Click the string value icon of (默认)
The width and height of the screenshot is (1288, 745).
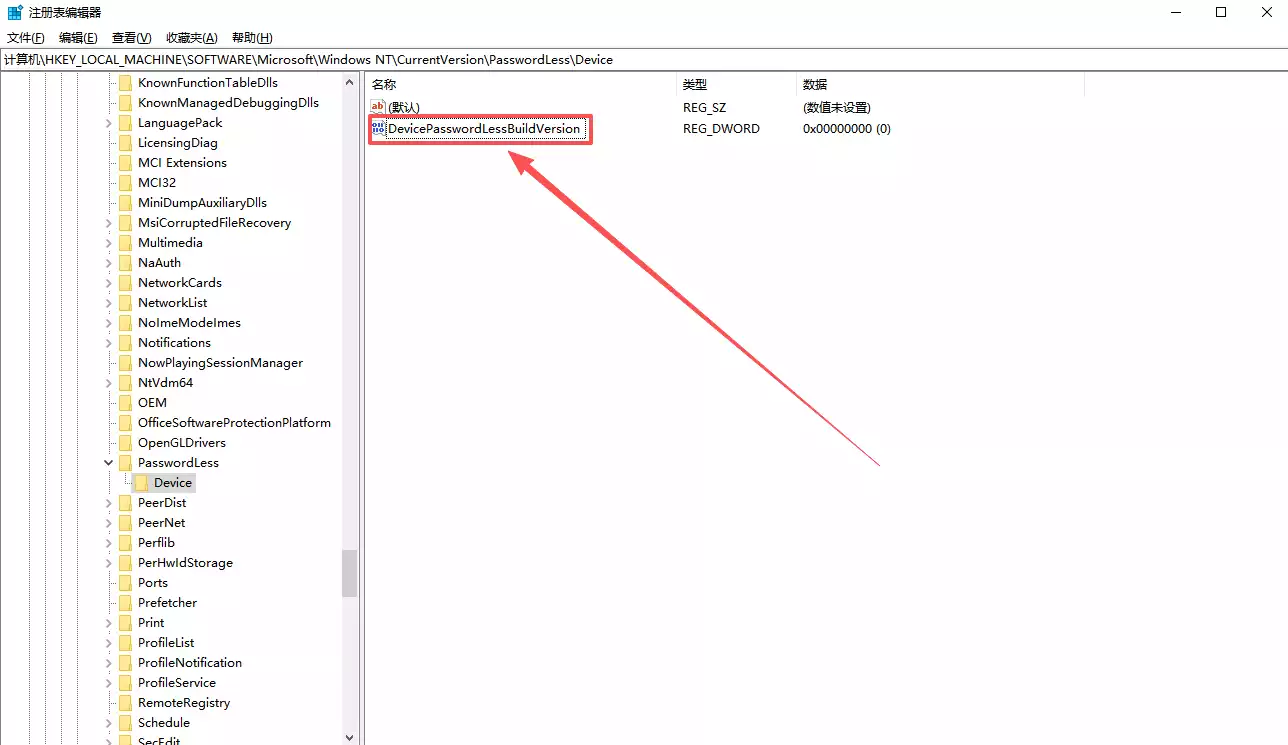[378, 107]
